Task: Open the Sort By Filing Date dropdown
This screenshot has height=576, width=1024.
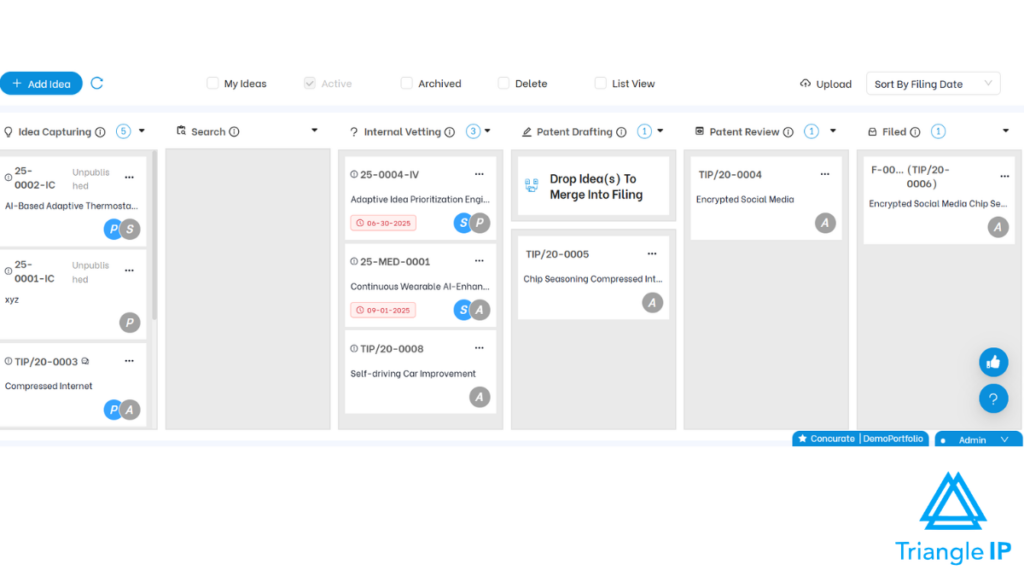Action: pos(932,84)
